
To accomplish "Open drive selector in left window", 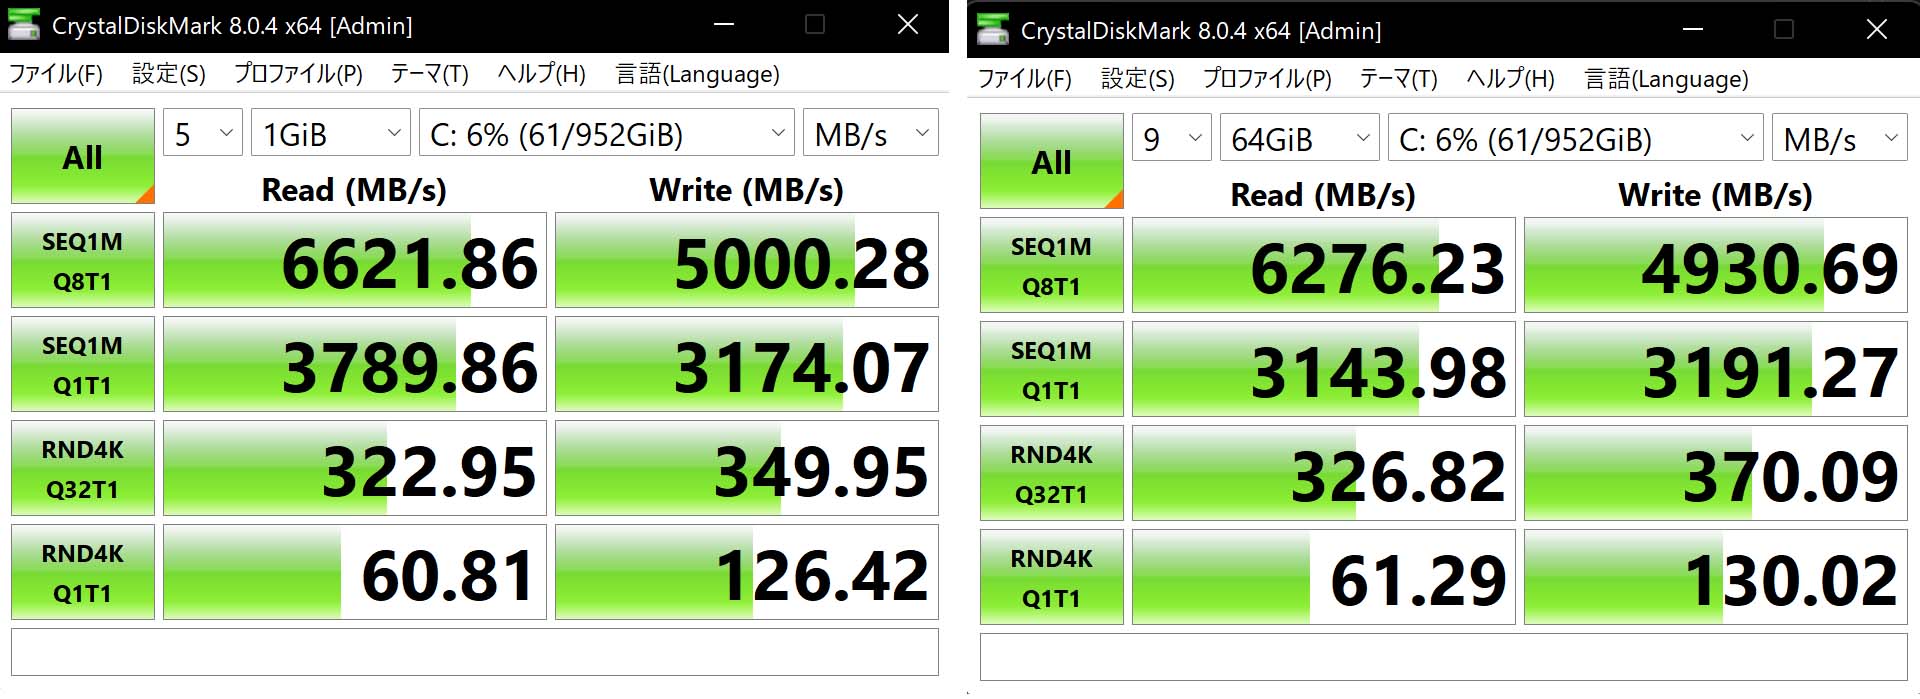I will click(607, 132).
